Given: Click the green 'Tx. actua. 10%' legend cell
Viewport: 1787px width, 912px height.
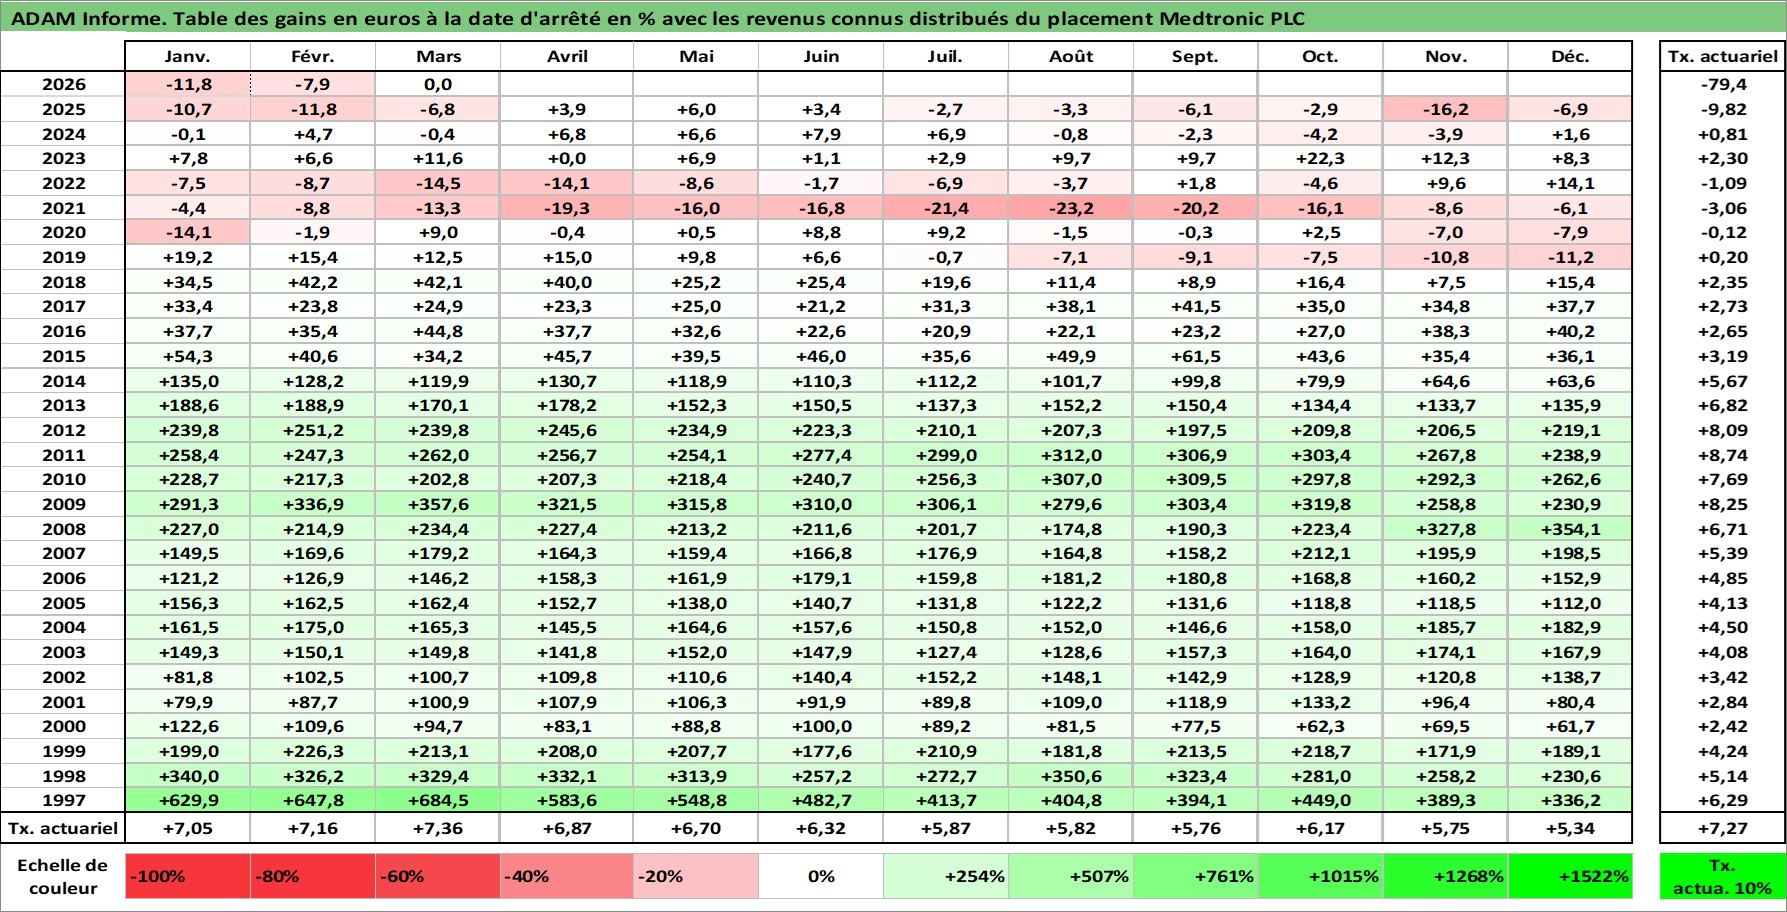Looking at the screenshot, I should (1722, 876).
